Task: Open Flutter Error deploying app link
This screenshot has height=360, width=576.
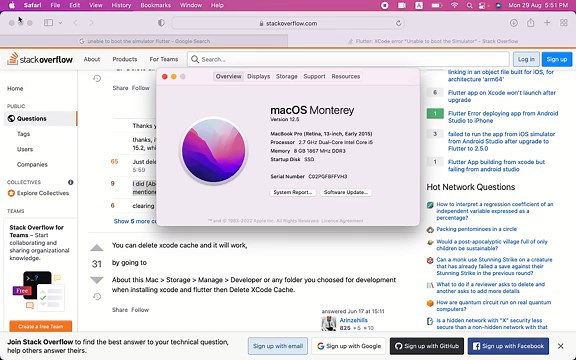Action: [x=503, y=117]
